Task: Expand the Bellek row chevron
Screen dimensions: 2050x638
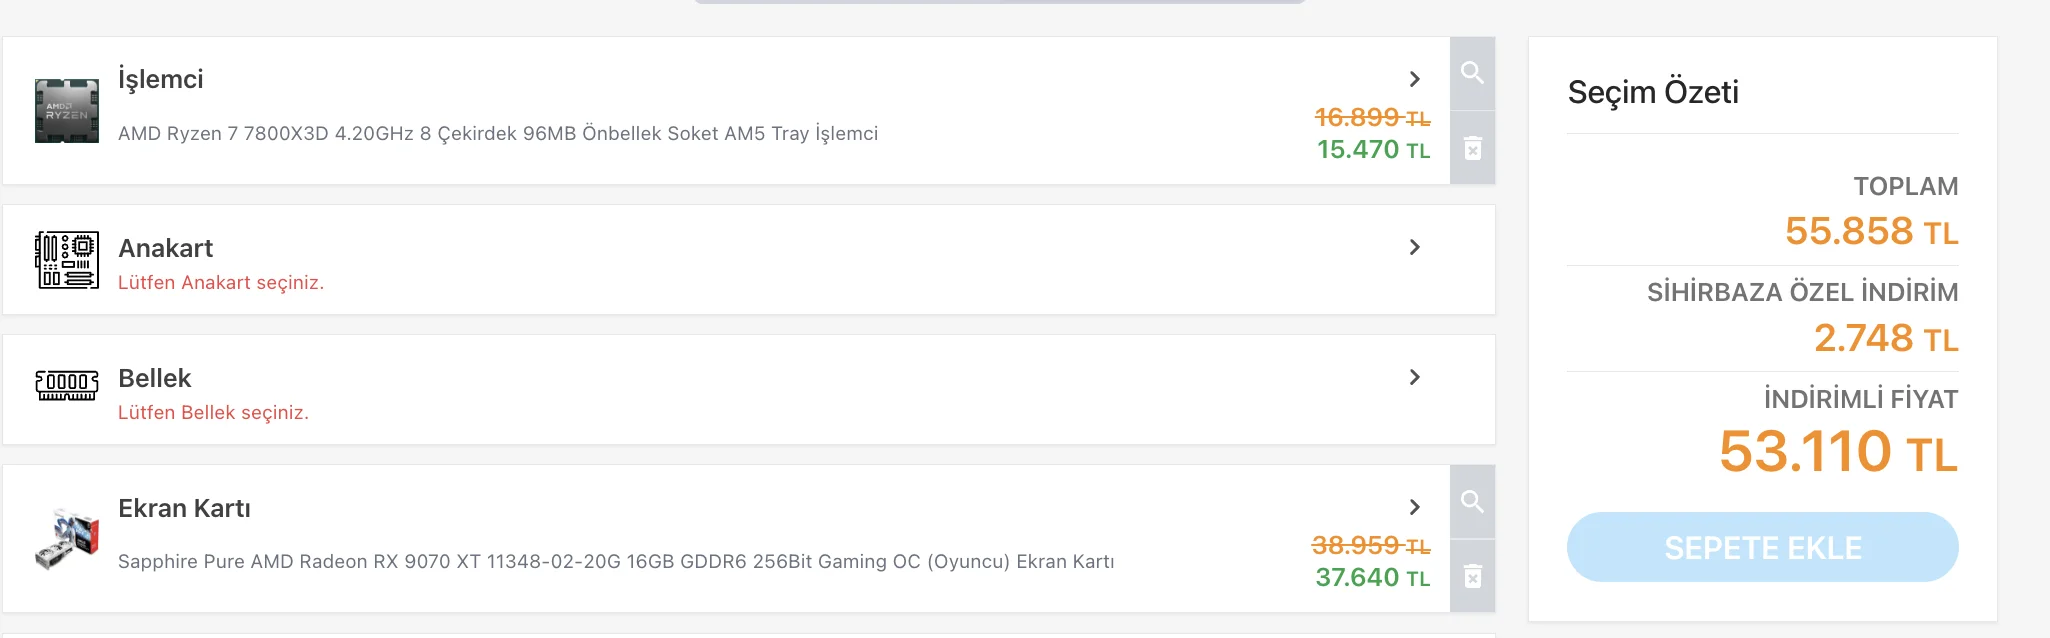Action: pos(1414,377)
